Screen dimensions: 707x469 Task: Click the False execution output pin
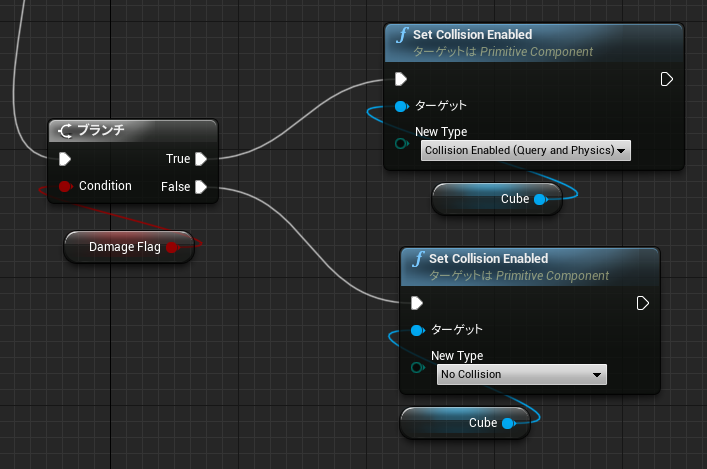click(201, 187)
